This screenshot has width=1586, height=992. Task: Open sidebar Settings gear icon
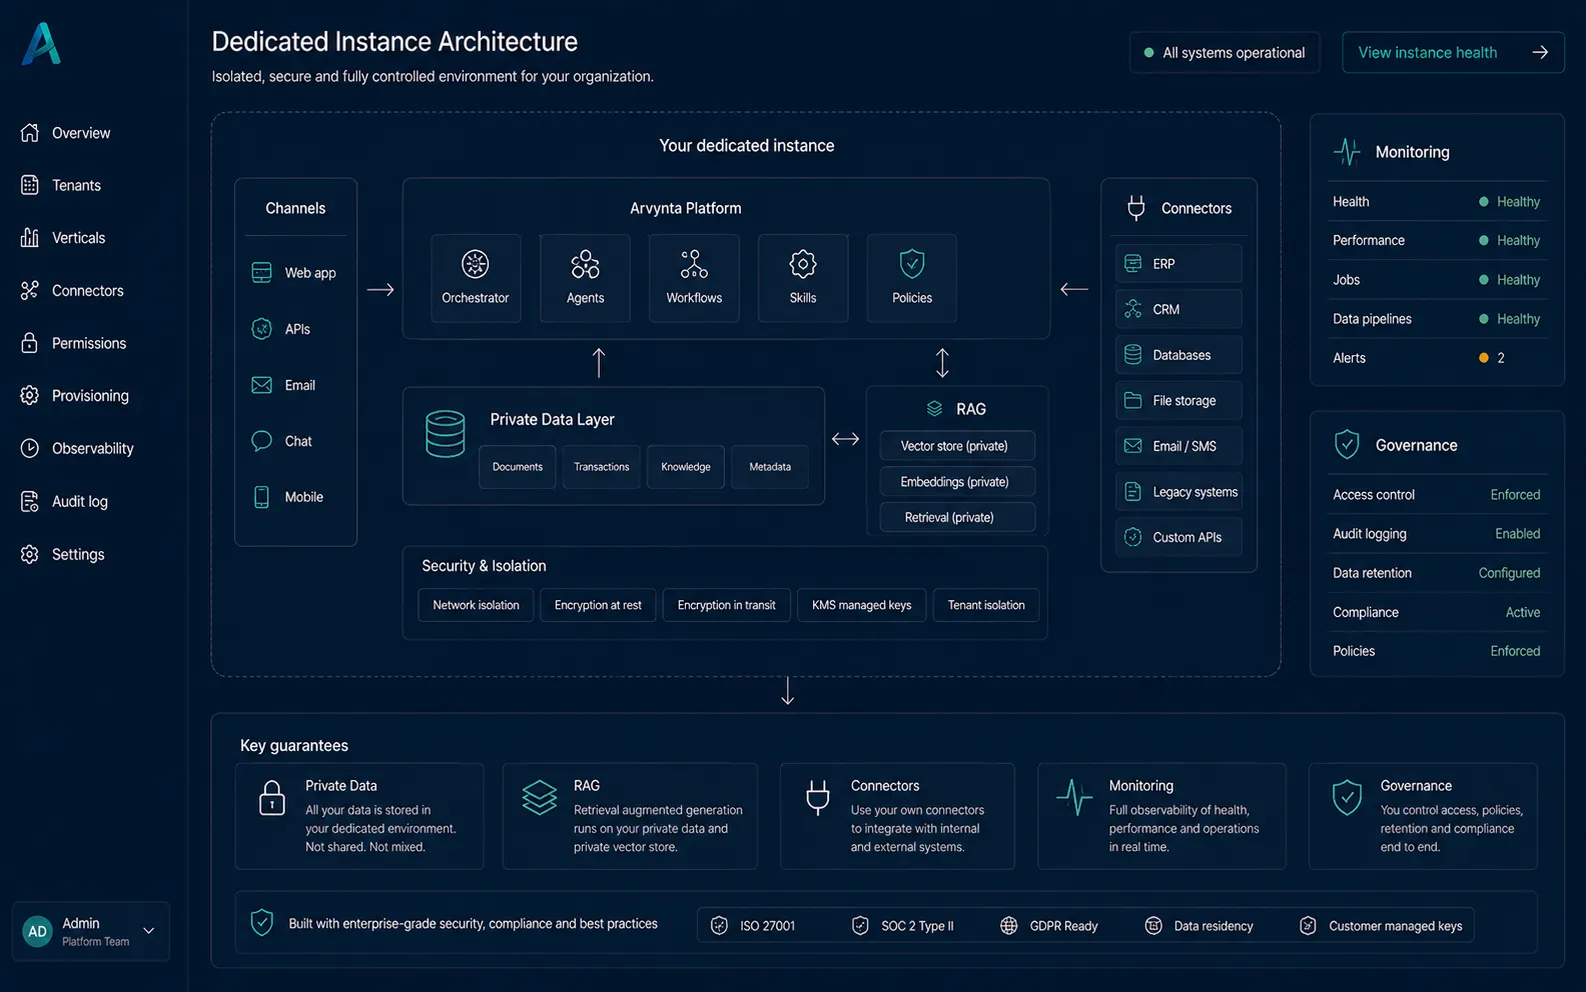coord(30,554)
